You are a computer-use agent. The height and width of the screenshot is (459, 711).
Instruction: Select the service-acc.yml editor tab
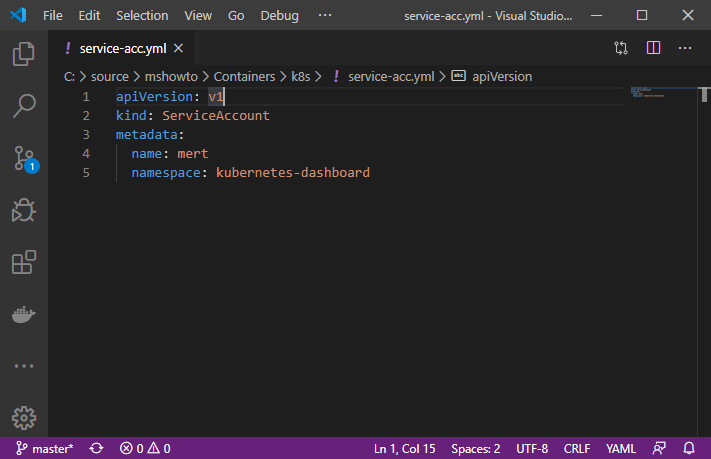tap(122, 48)
